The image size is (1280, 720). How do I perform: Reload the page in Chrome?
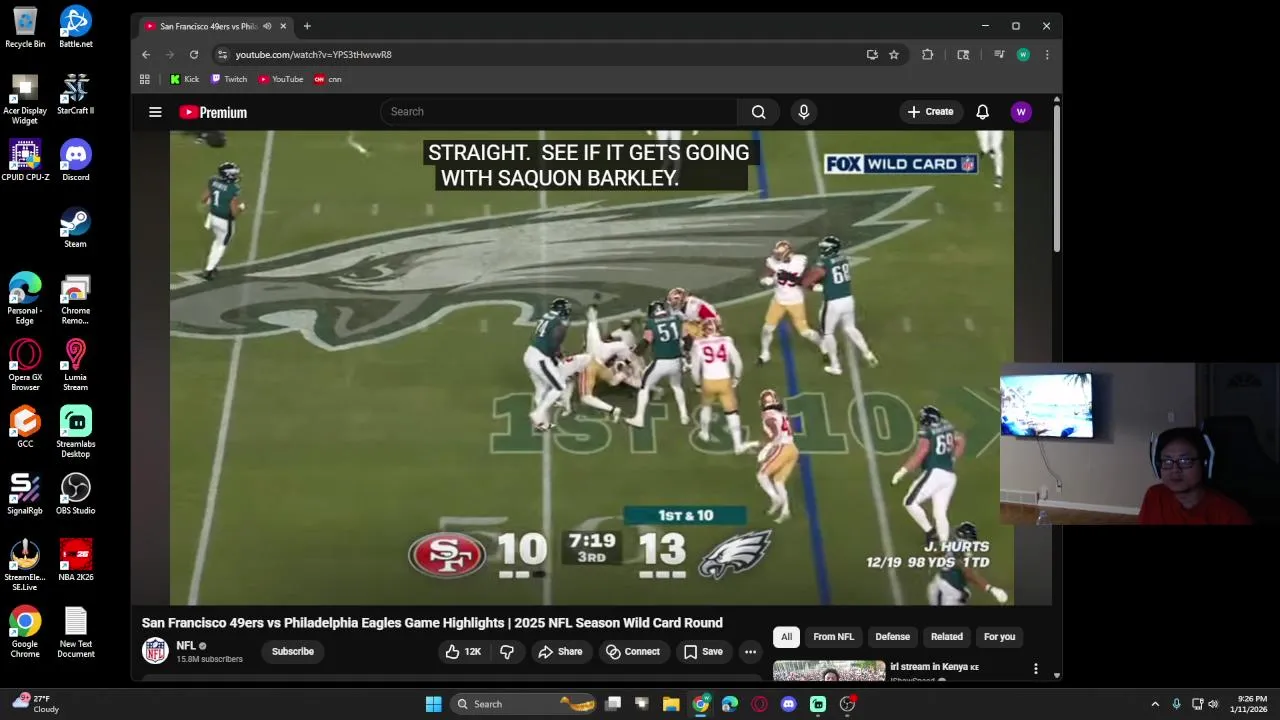194,55
